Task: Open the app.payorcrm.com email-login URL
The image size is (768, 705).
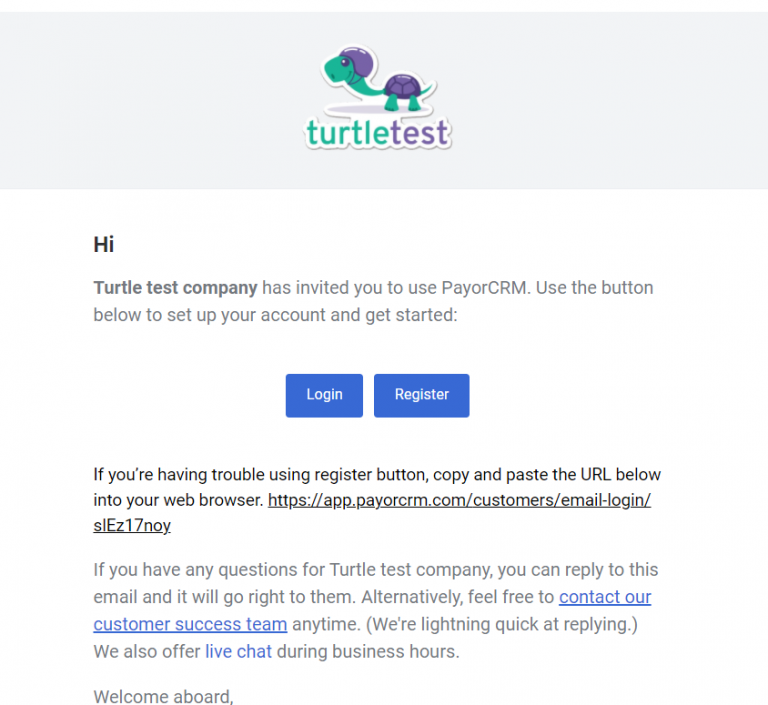Action: (459, 500)
